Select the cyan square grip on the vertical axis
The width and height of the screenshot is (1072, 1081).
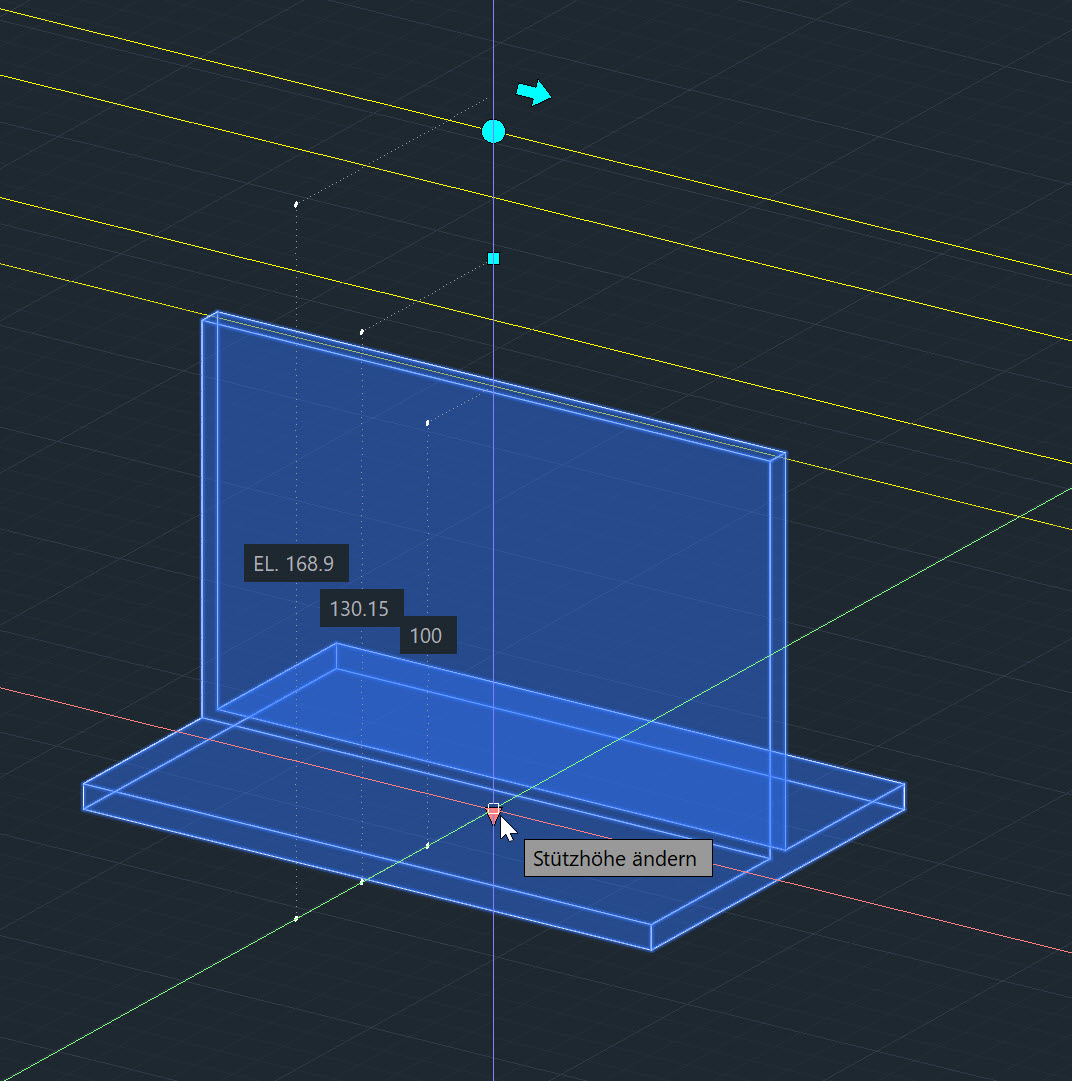coord(494,259)
